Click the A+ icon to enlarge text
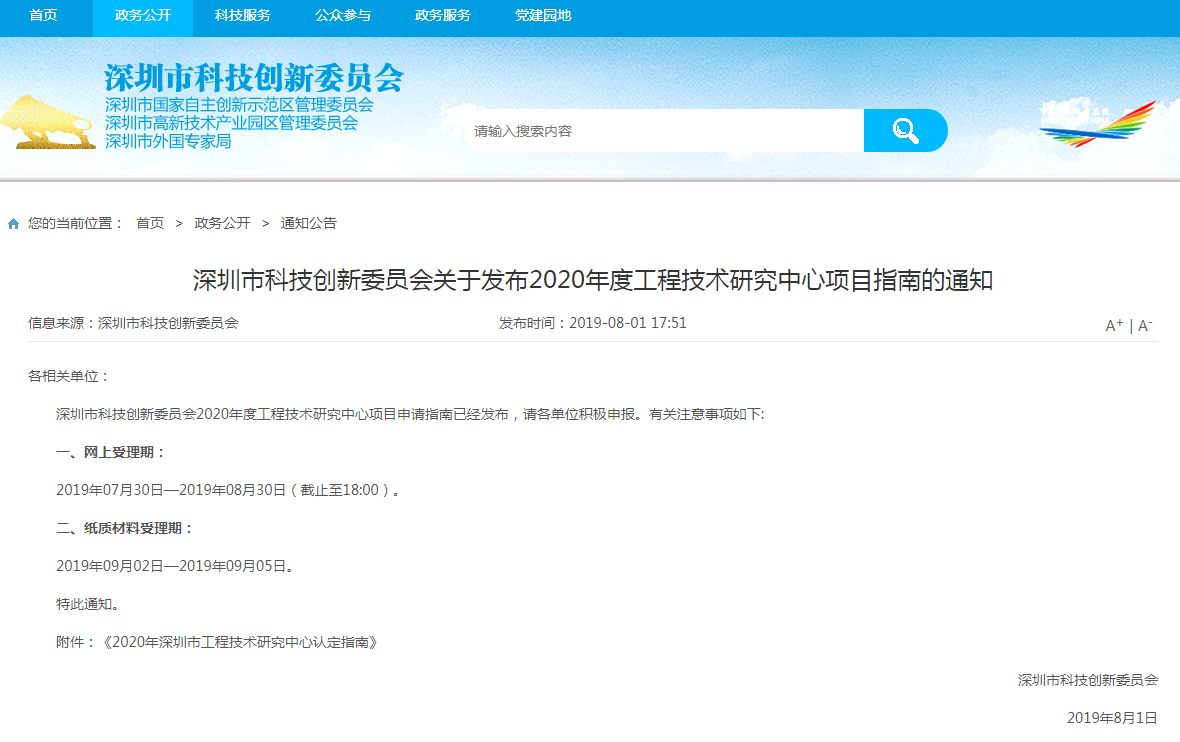Viewport: 1180px width, 742px height. tap(1112, 325)
